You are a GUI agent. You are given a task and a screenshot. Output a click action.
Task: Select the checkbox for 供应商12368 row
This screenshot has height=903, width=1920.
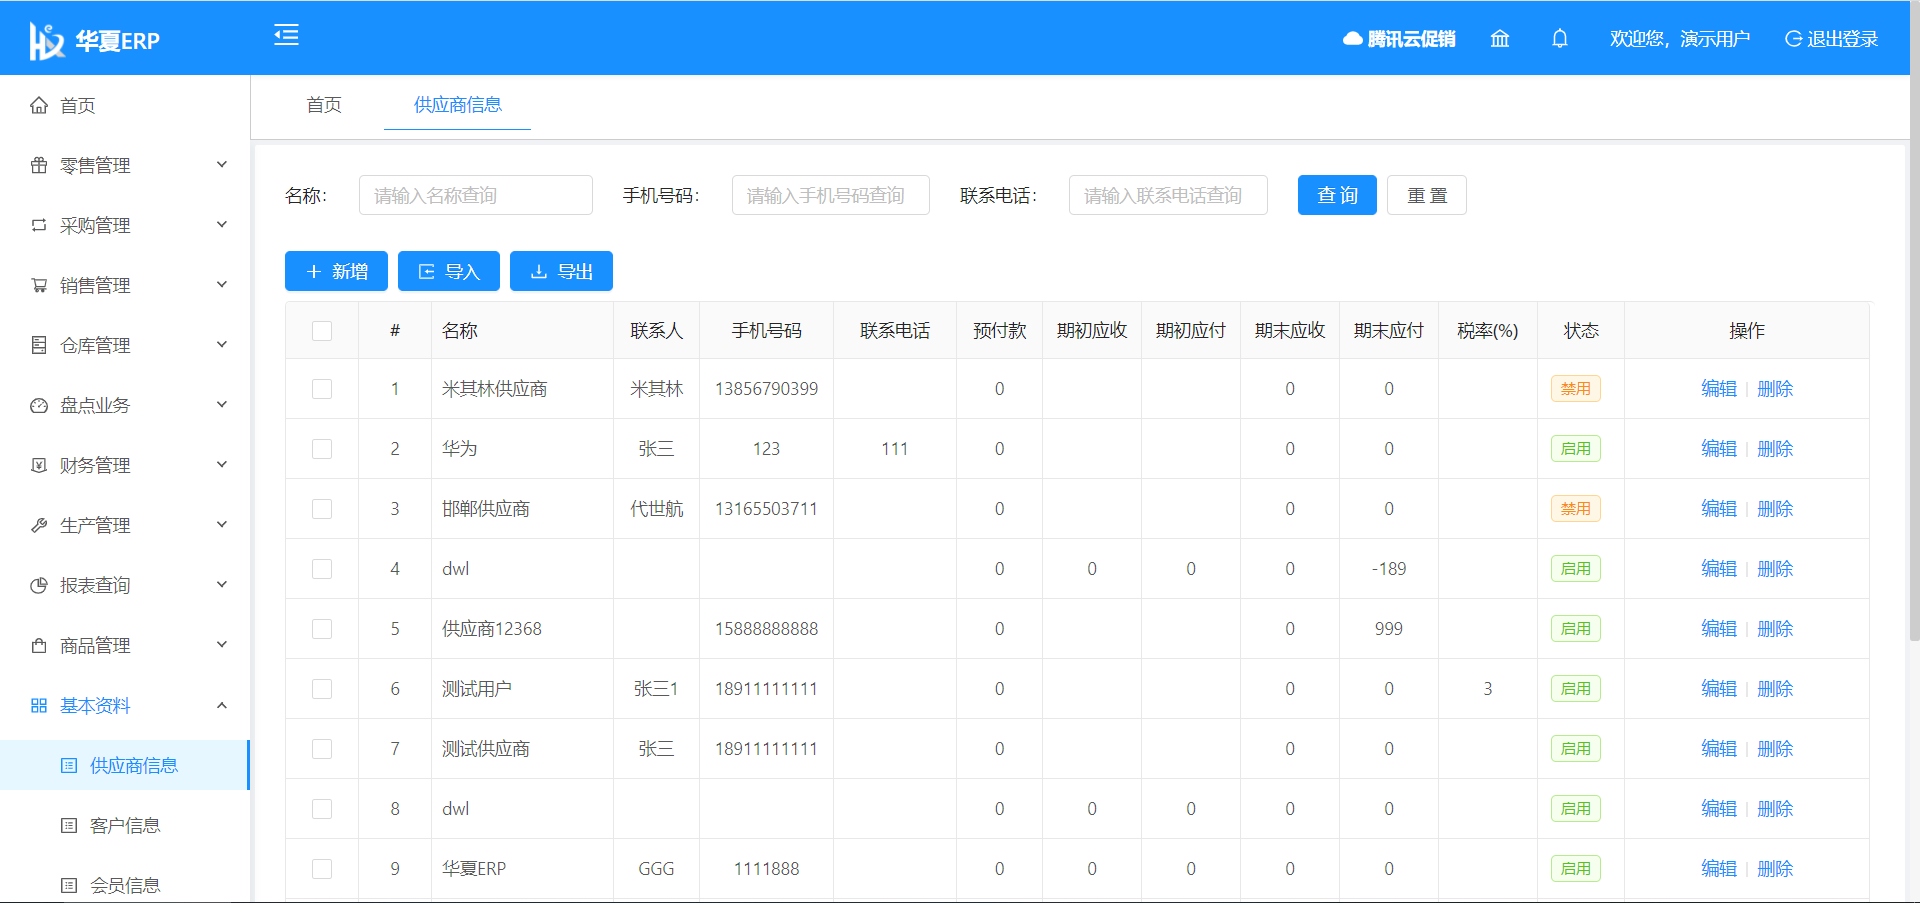(x=322, y=629)
